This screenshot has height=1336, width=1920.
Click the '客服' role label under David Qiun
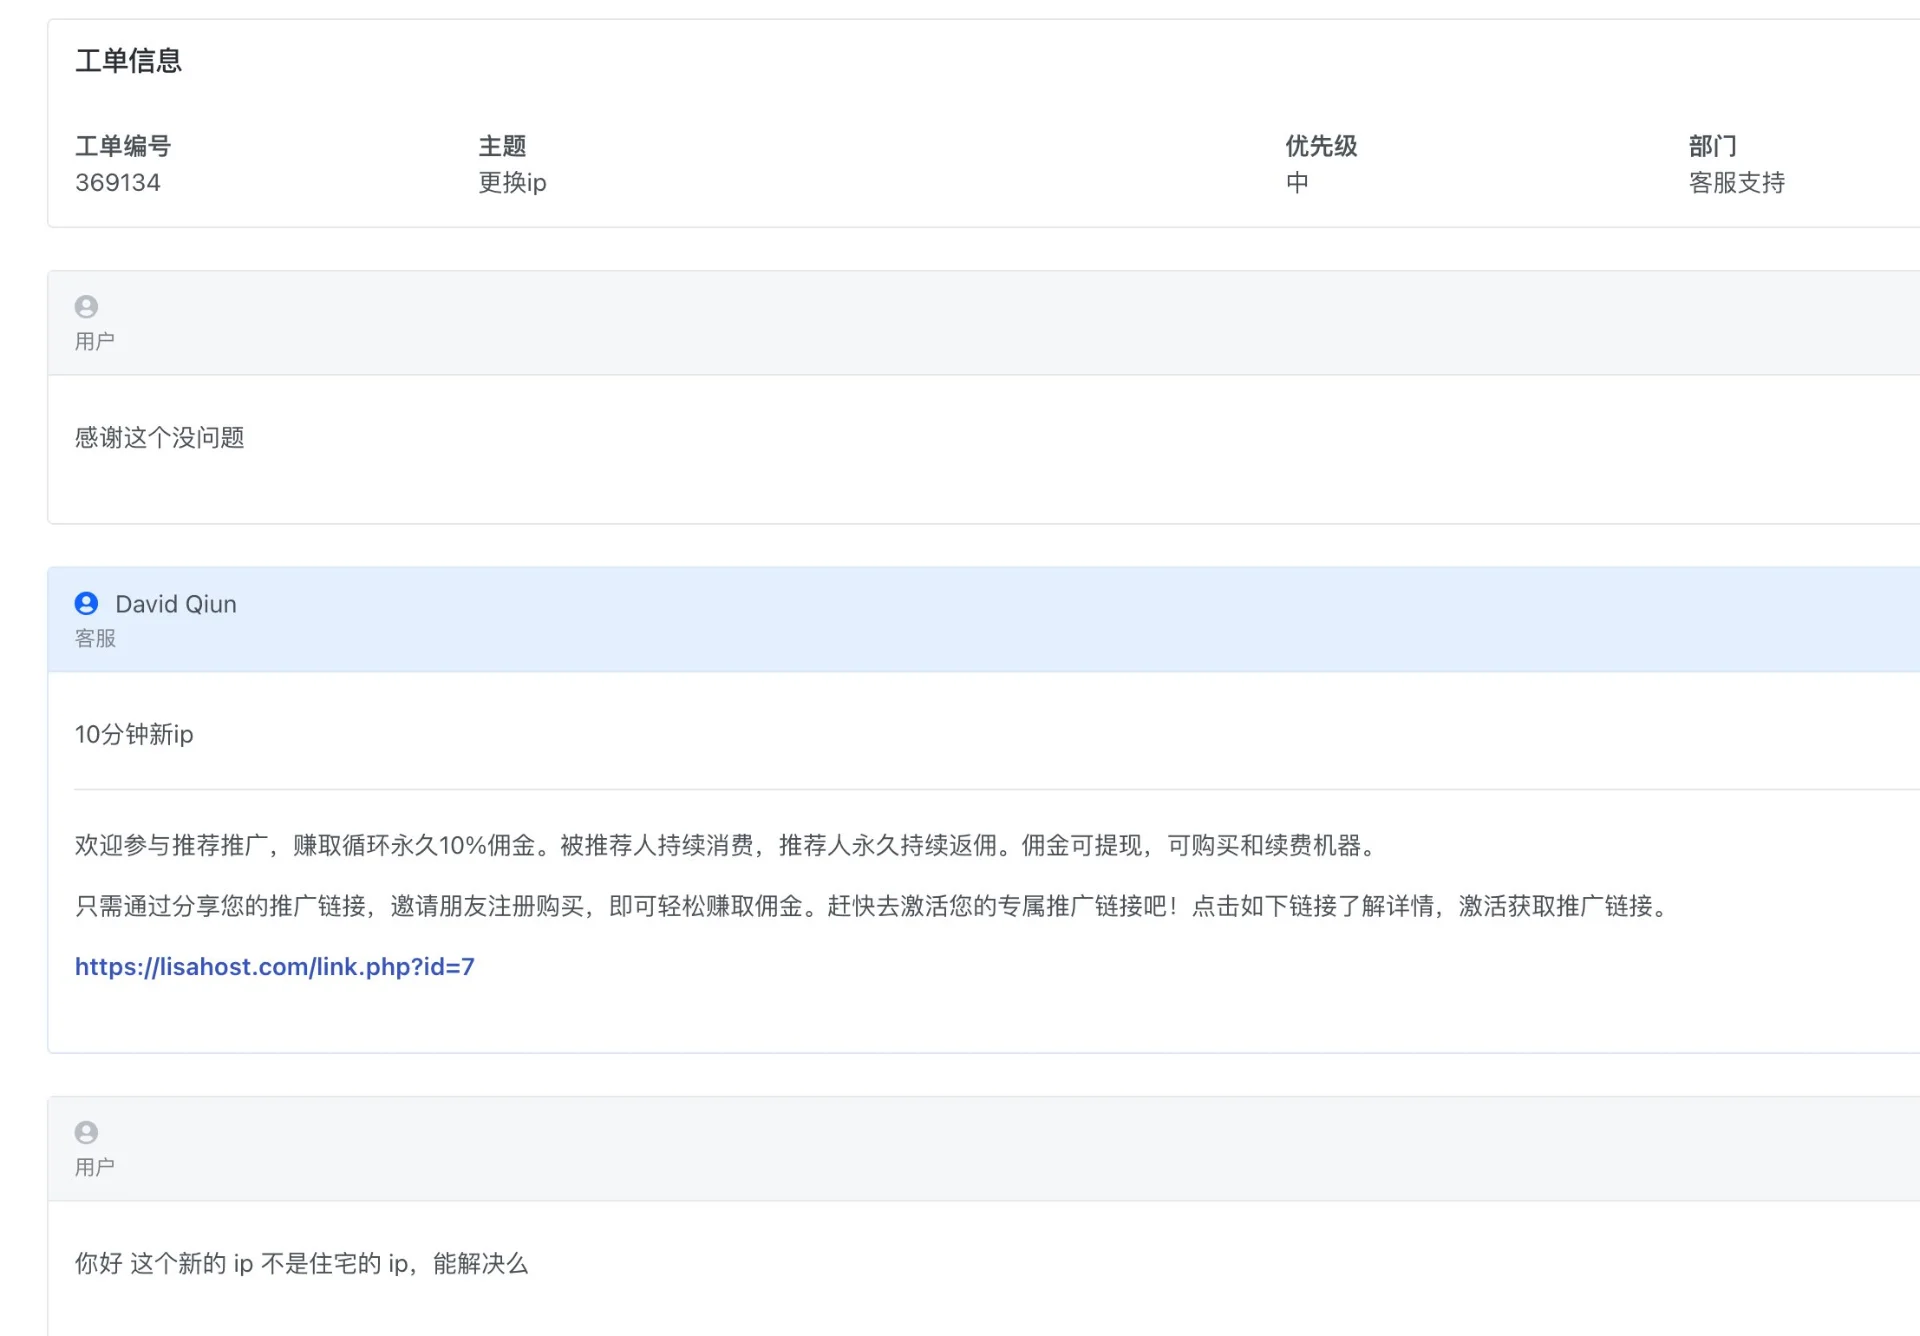(x=95, y=638)
